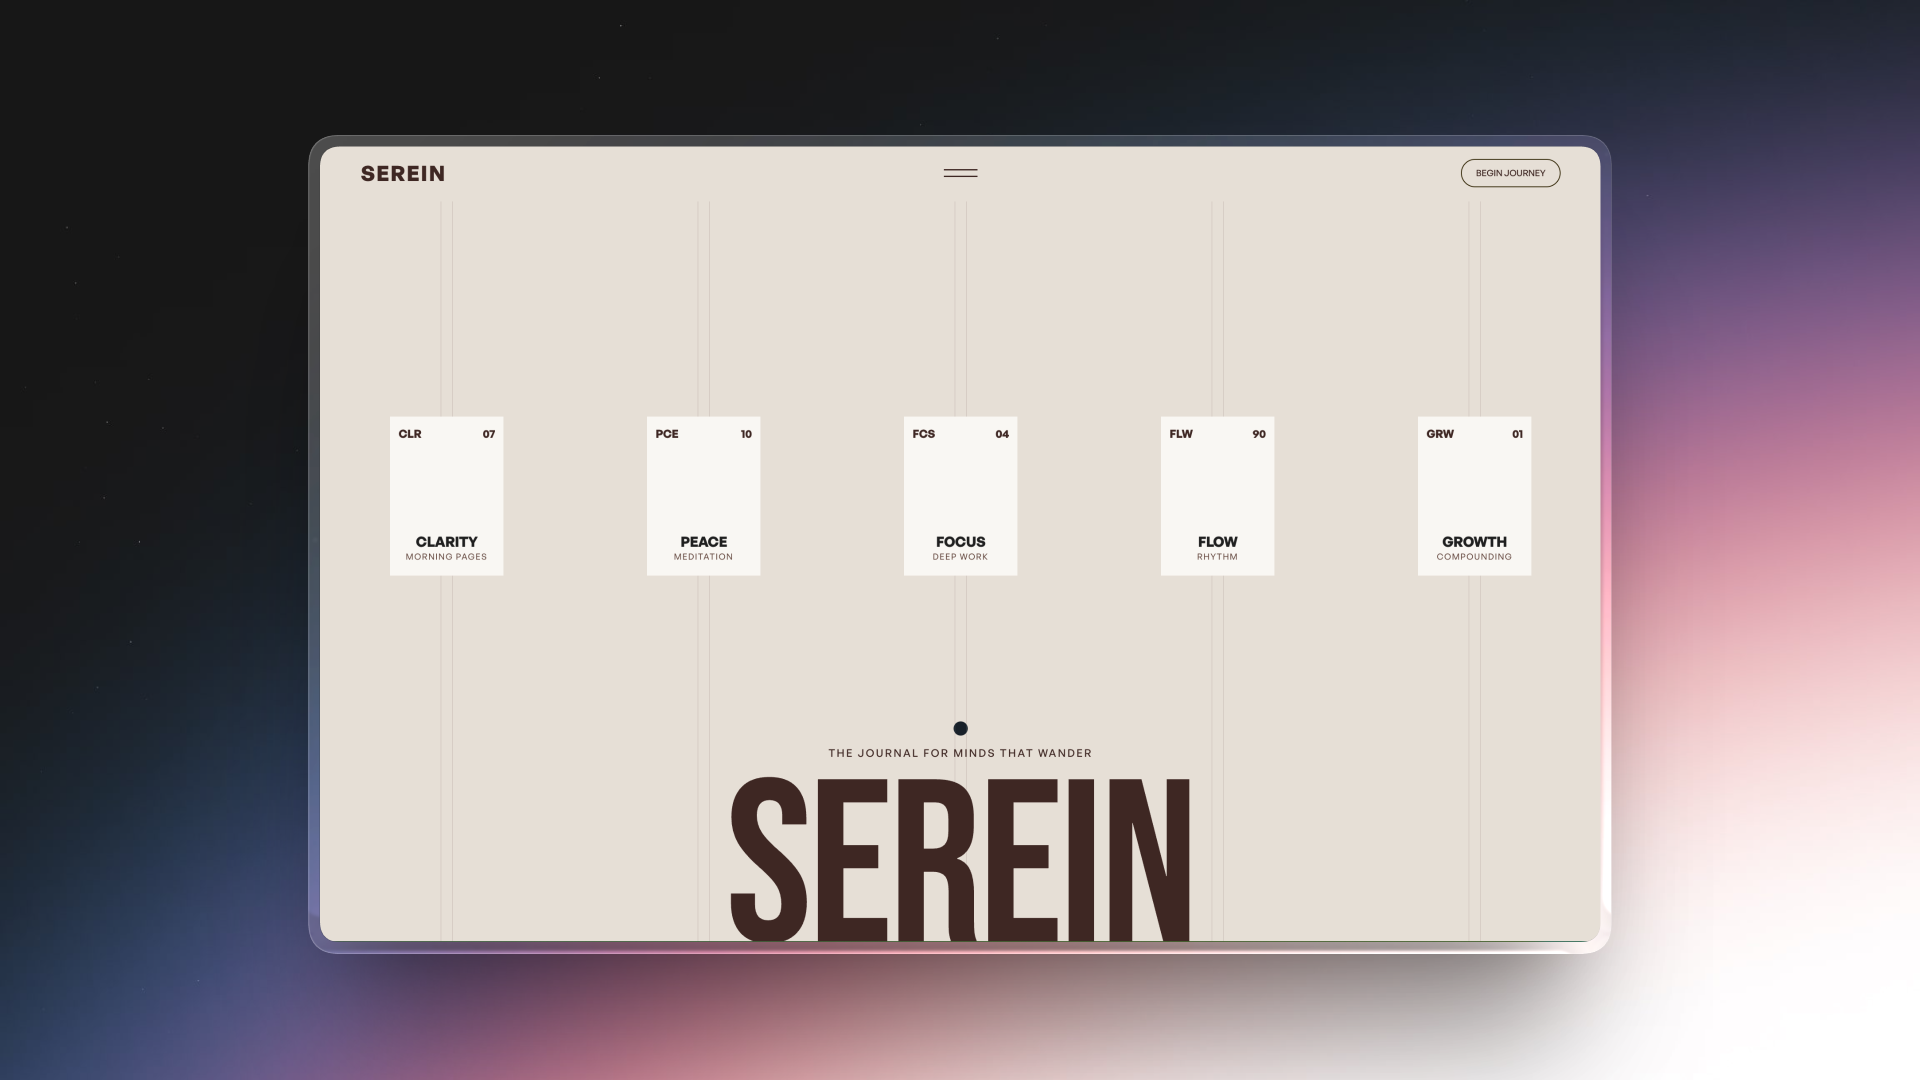Image resolution: width=1920 pixels, height=1080 pixels.
Task: Click the number 07 on Clarity card
Action: [x=489, y=434]
